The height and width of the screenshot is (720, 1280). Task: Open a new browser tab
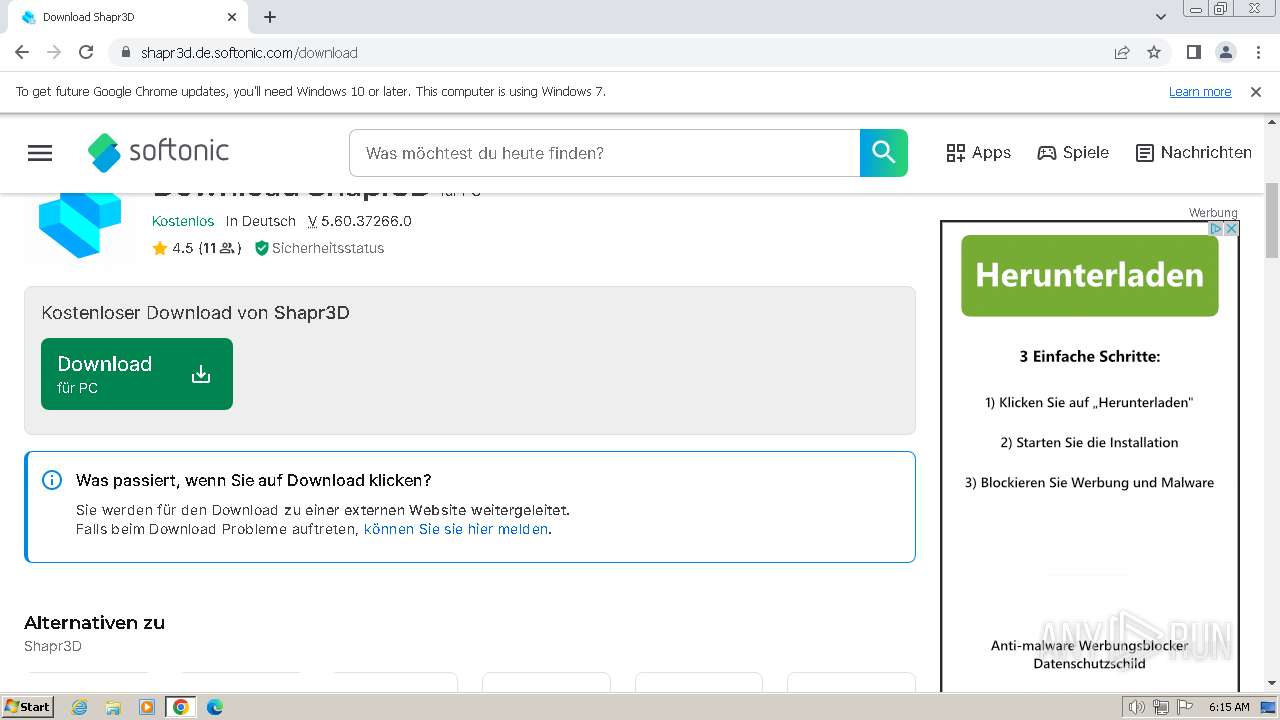270,17
